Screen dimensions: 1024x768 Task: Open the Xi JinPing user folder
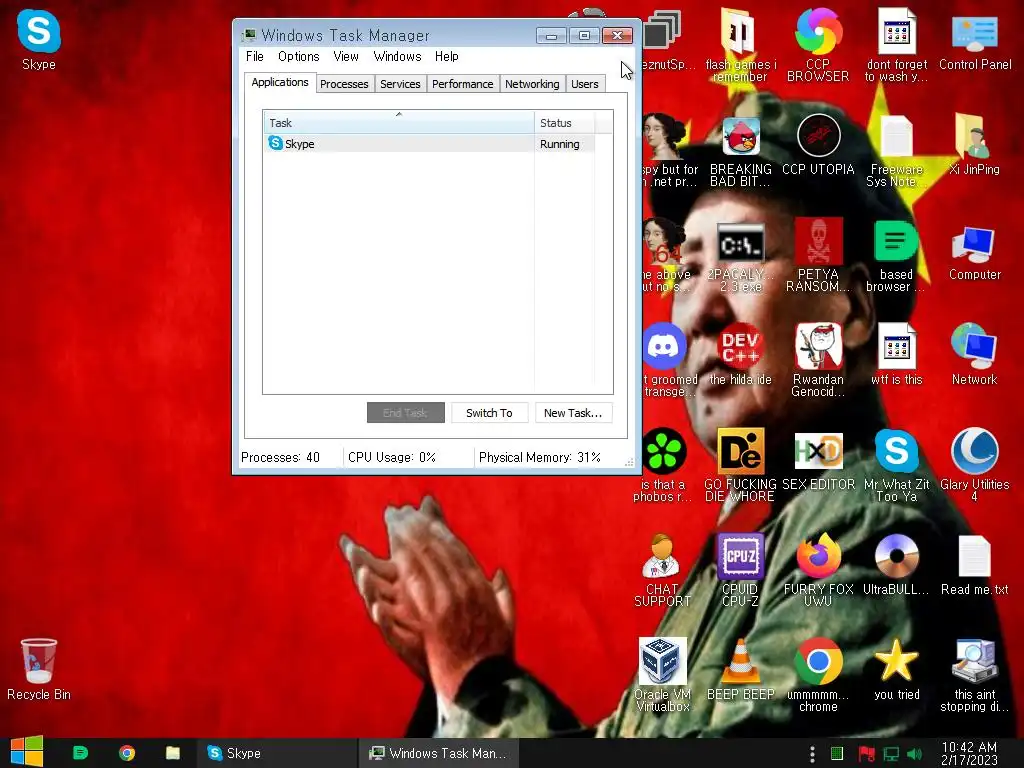pos(974,145)
